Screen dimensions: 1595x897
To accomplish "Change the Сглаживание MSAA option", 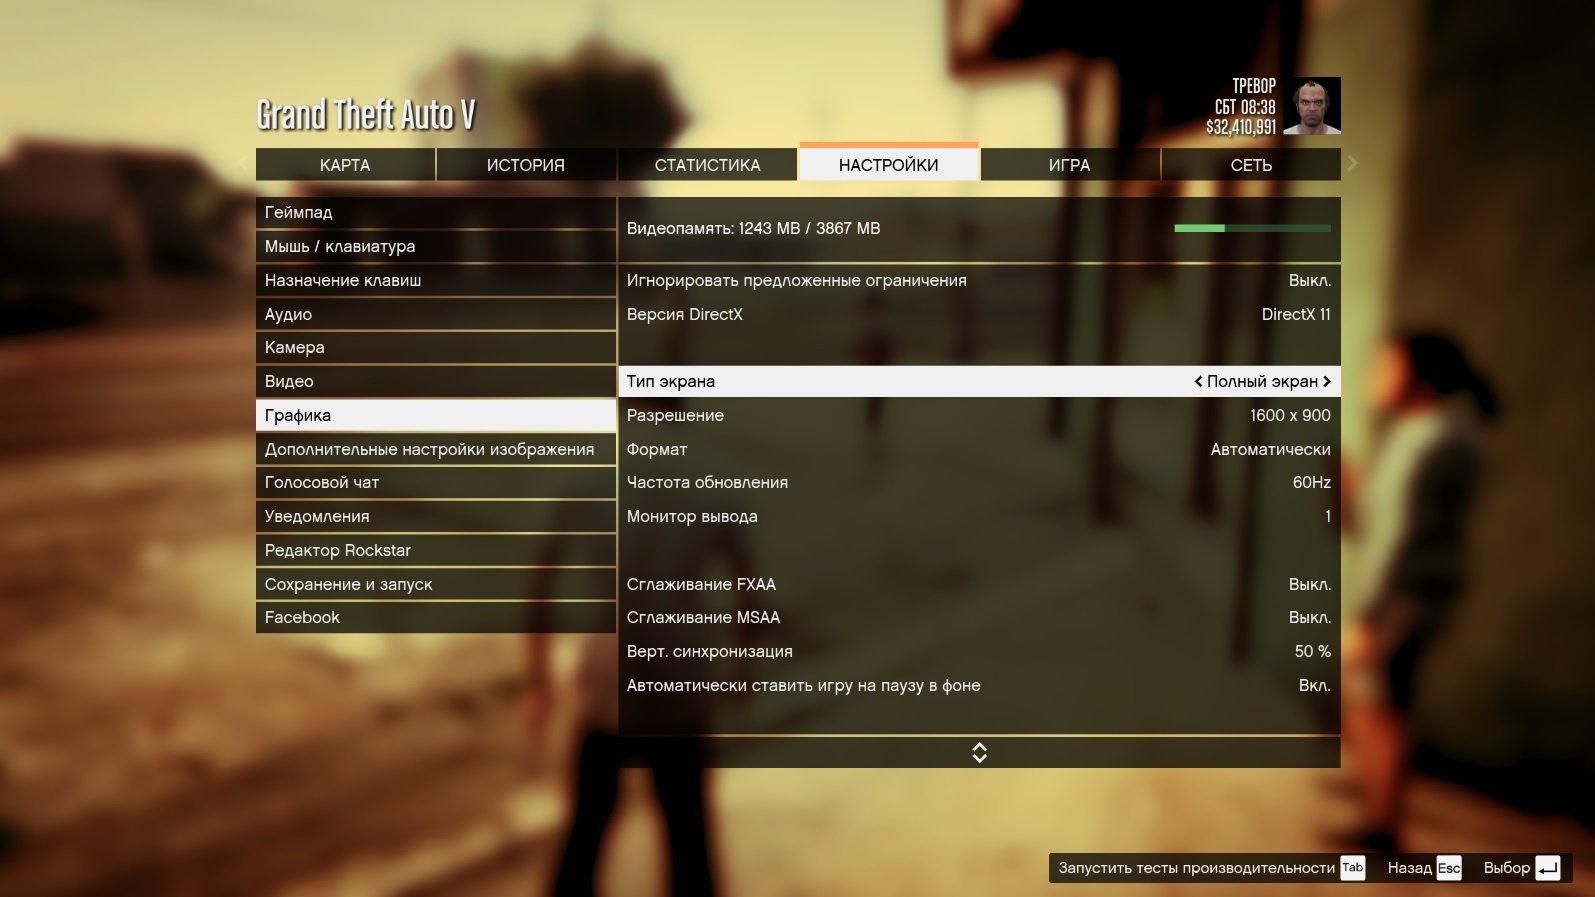I will tap(979, 617).
